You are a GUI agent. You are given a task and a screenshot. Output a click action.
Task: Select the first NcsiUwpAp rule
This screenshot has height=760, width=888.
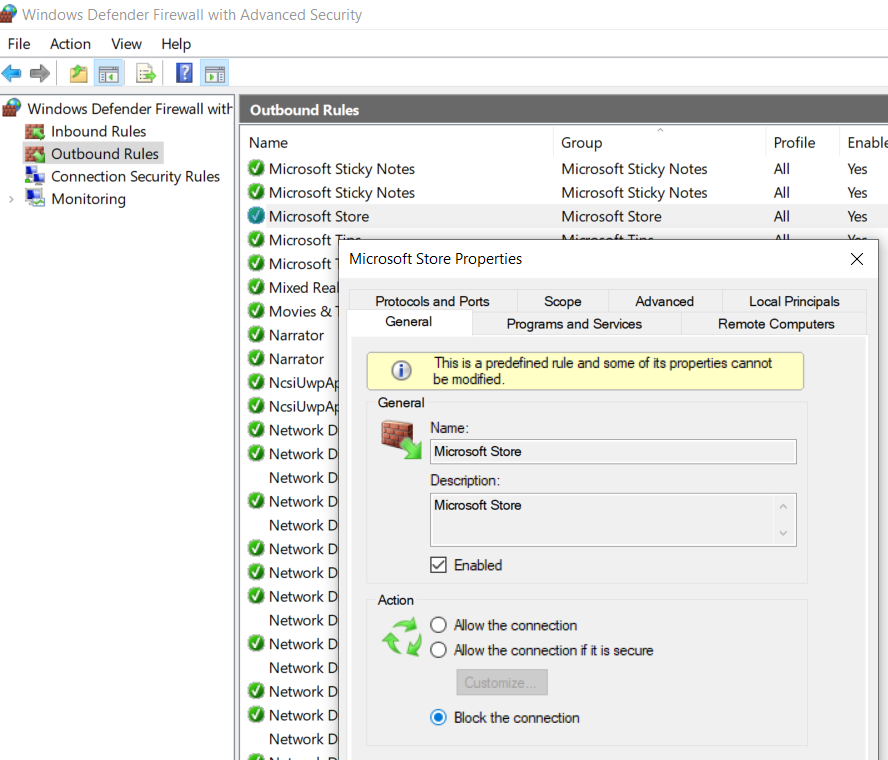(x=292, y=383)
